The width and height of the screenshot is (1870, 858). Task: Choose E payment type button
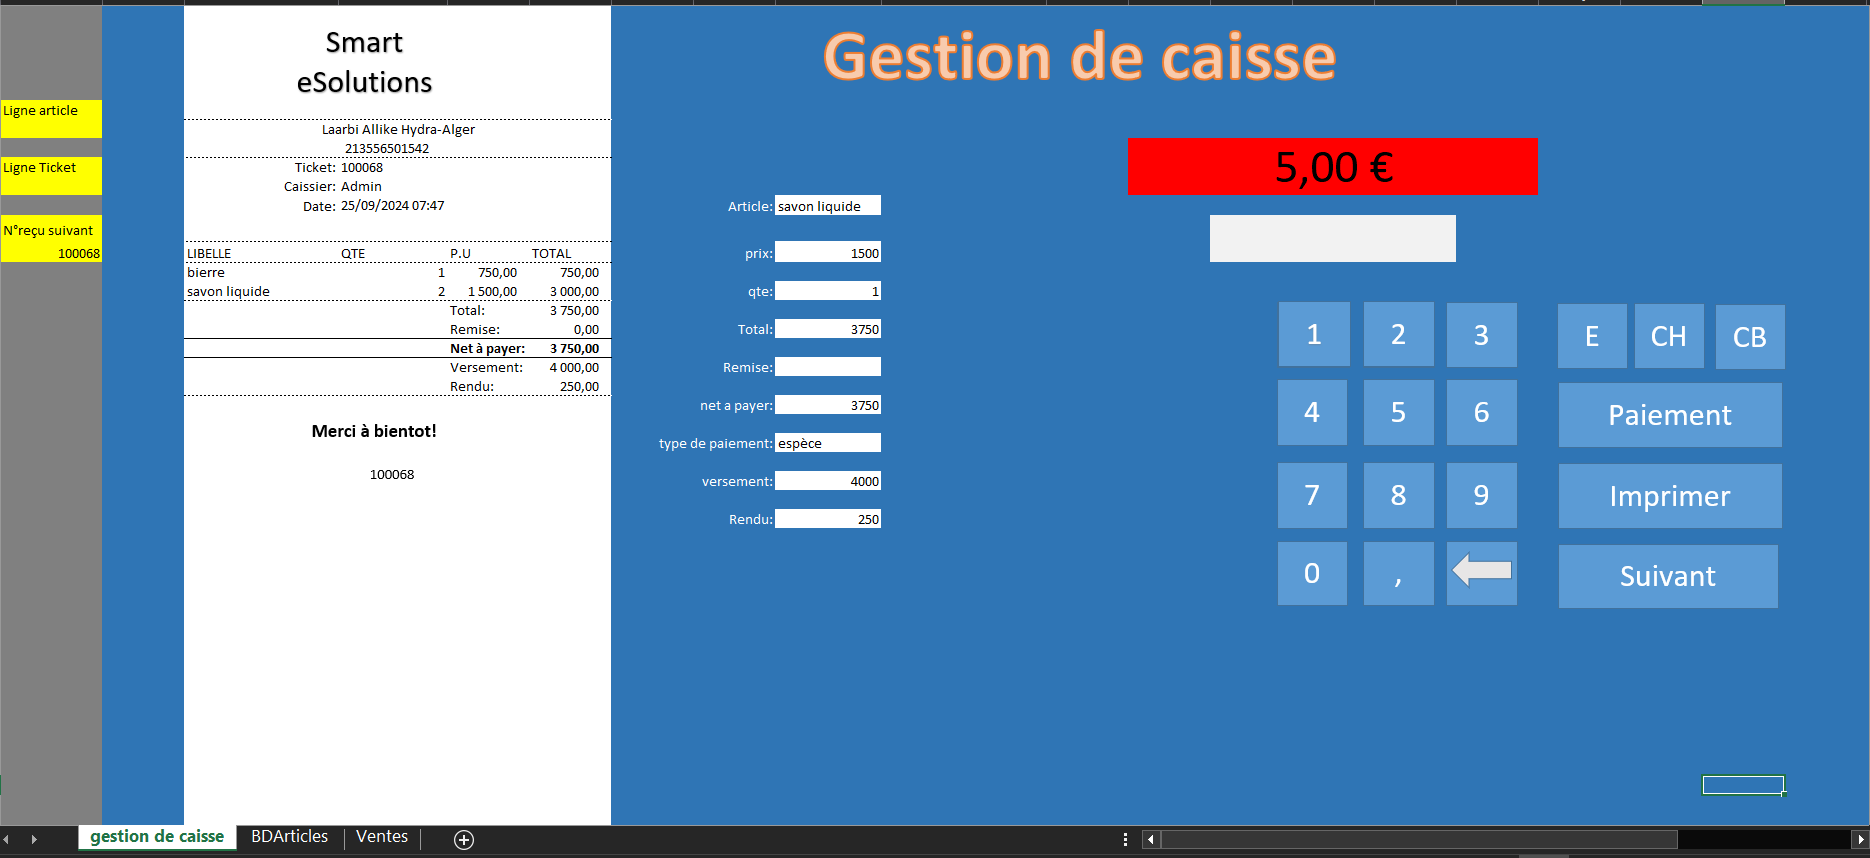pyautogui.click(x=1592, y=336)
